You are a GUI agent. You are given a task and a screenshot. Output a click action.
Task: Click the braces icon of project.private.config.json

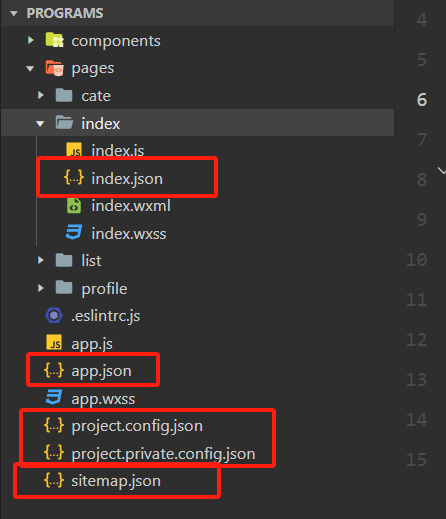click(54, 453)
